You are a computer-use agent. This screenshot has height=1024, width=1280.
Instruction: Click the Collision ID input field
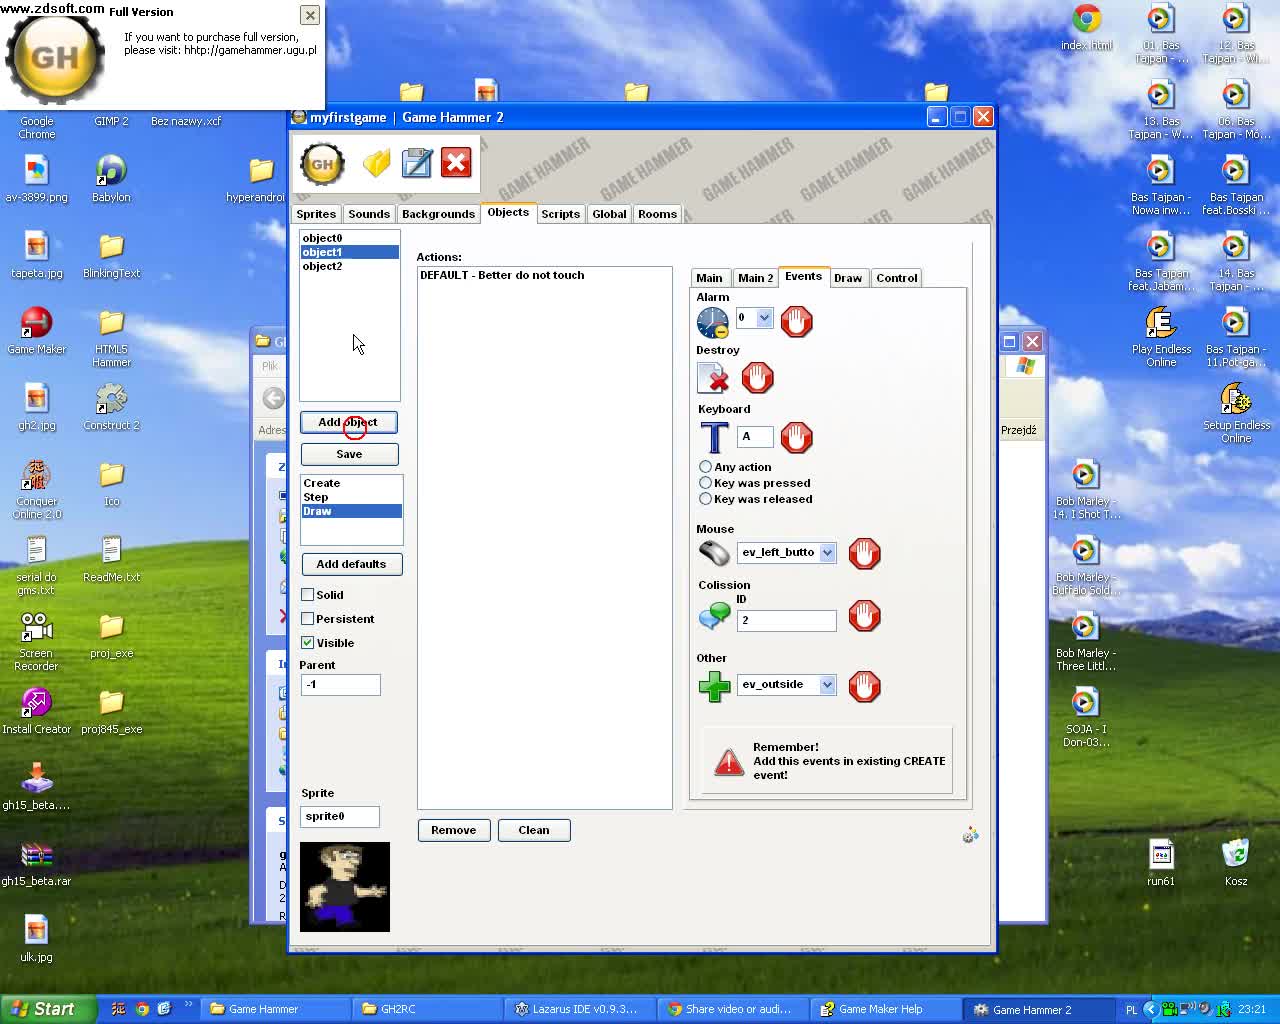[786, 621]
